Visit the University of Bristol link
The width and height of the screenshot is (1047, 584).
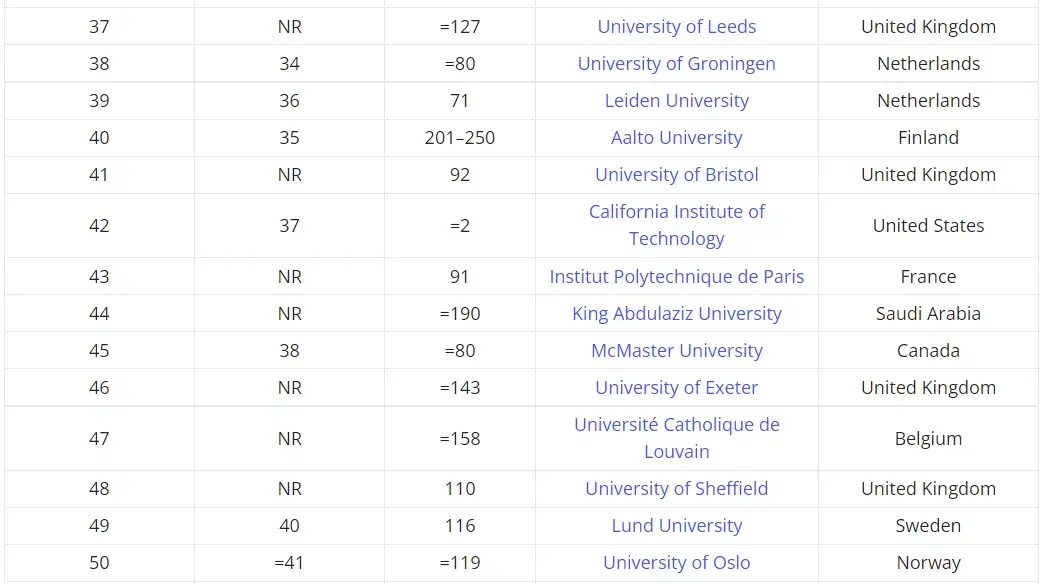[676, 175]
